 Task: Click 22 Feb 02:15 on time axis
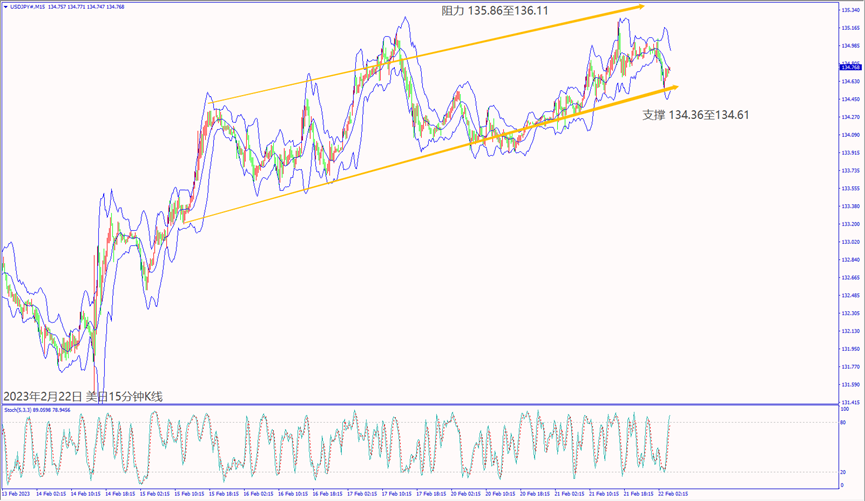674,494
